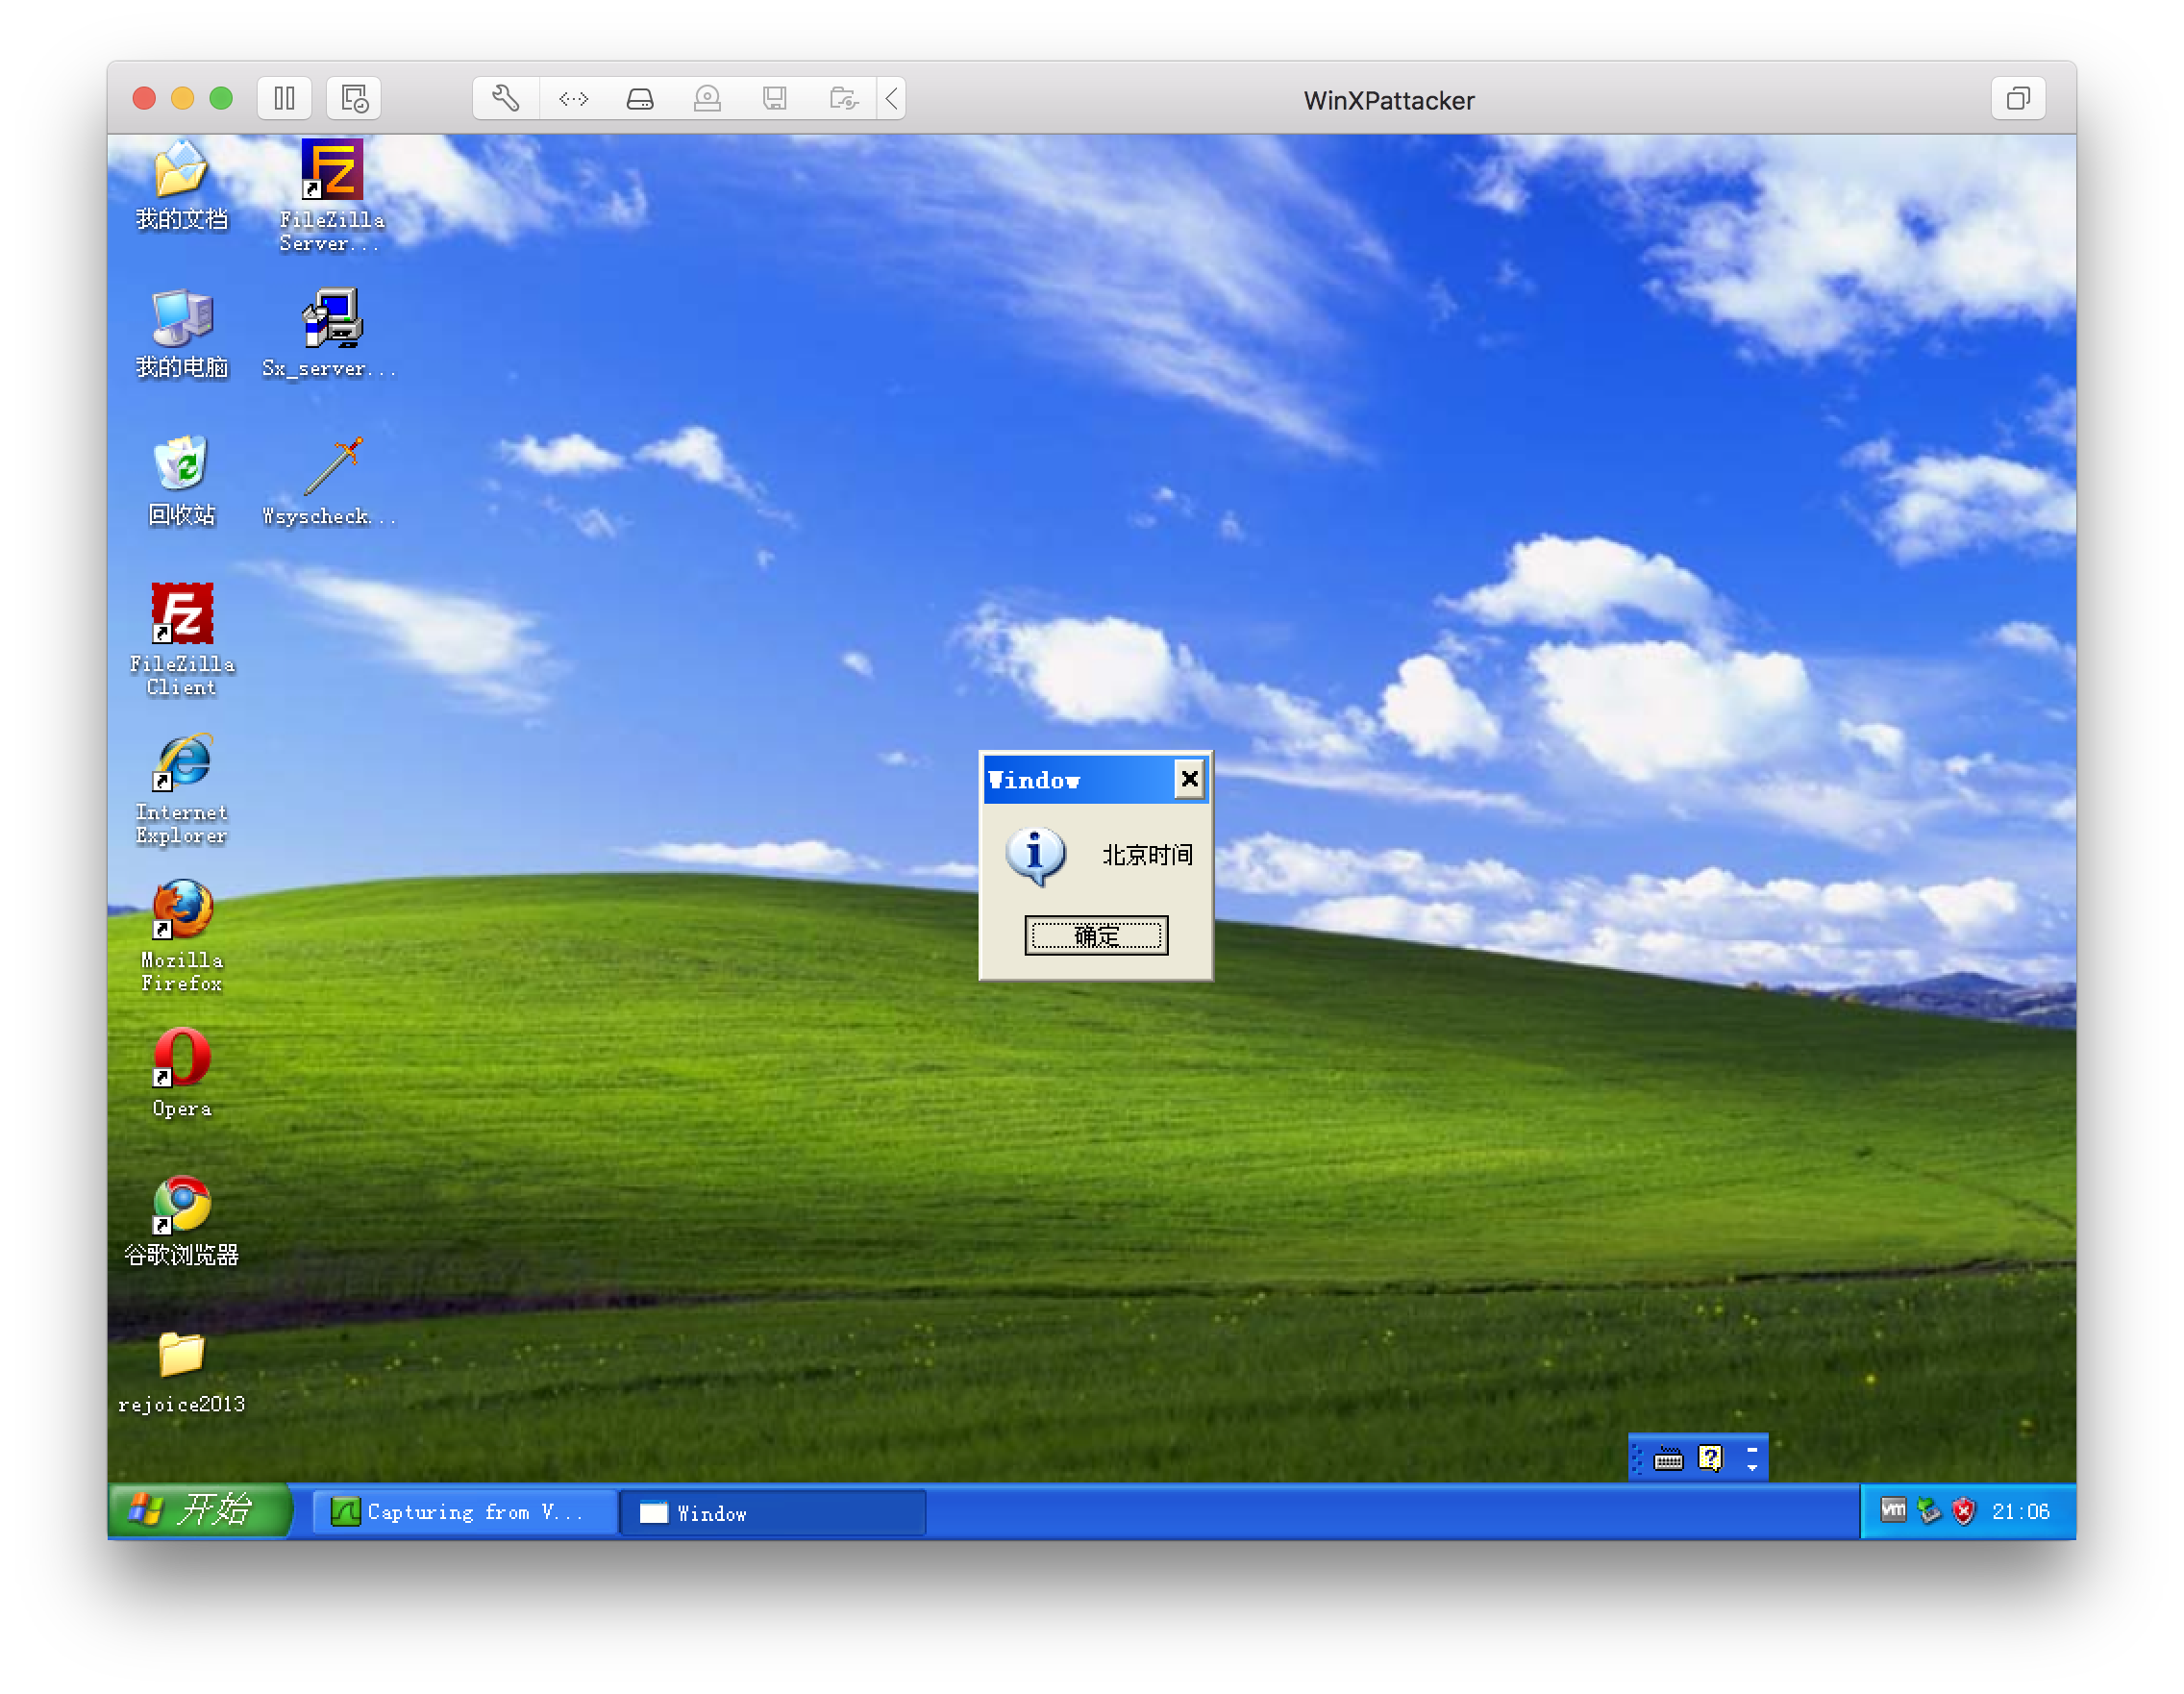Collapse the VM toolbar with the chevron arrow
The width and height of the screenshot is (2184, 1694).
point(892,98)
